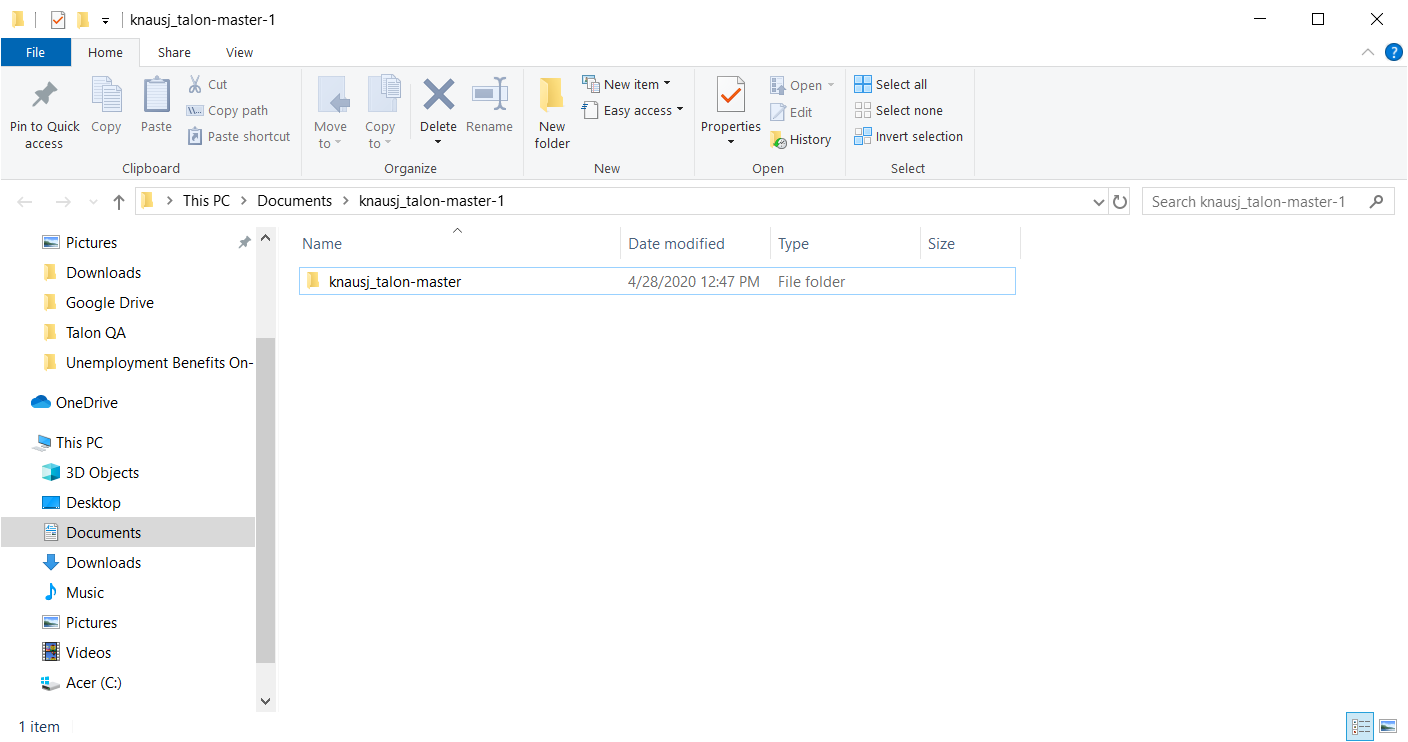The width and height of the screenshot is (1408, 742).
Task: Open the Easy access dropdown
Action: (633, 111)
